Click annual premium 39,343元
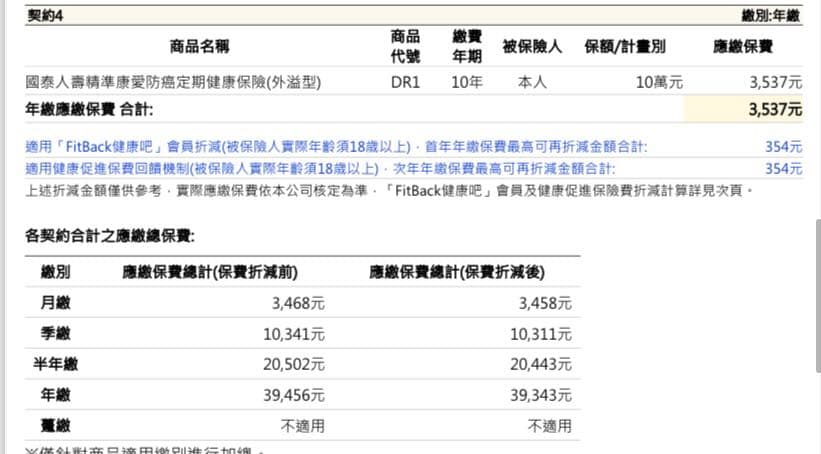This screenshot has height=454, width=821. 541,395
